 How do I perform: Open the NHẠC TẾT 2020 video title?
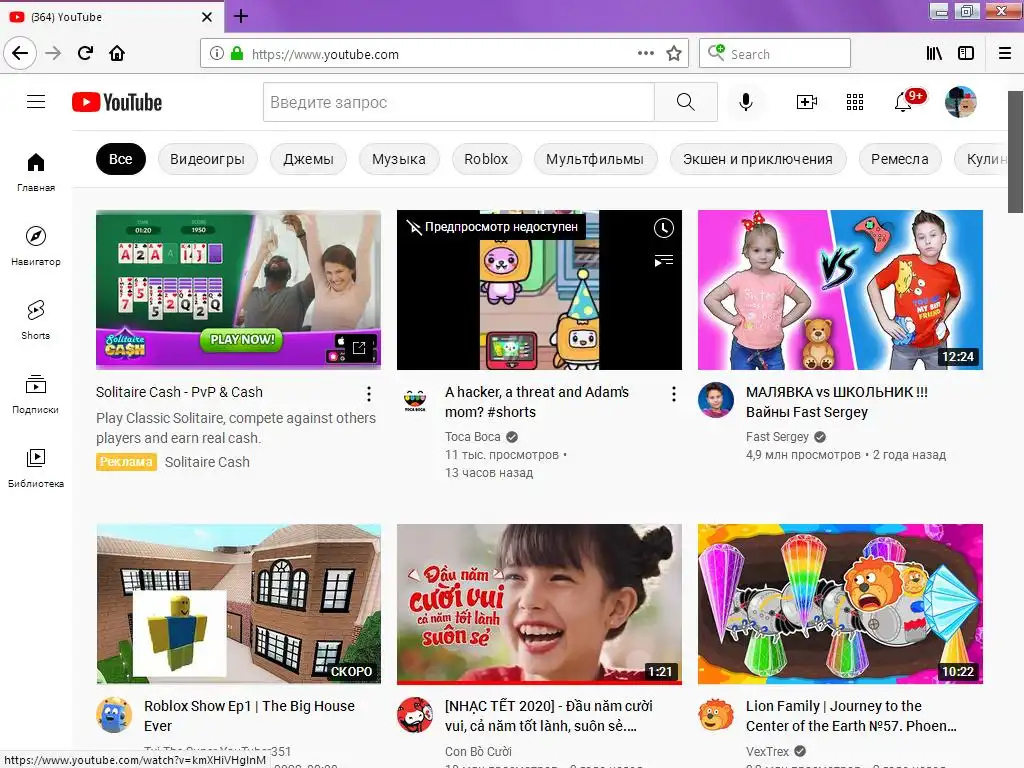click(549, 716)
